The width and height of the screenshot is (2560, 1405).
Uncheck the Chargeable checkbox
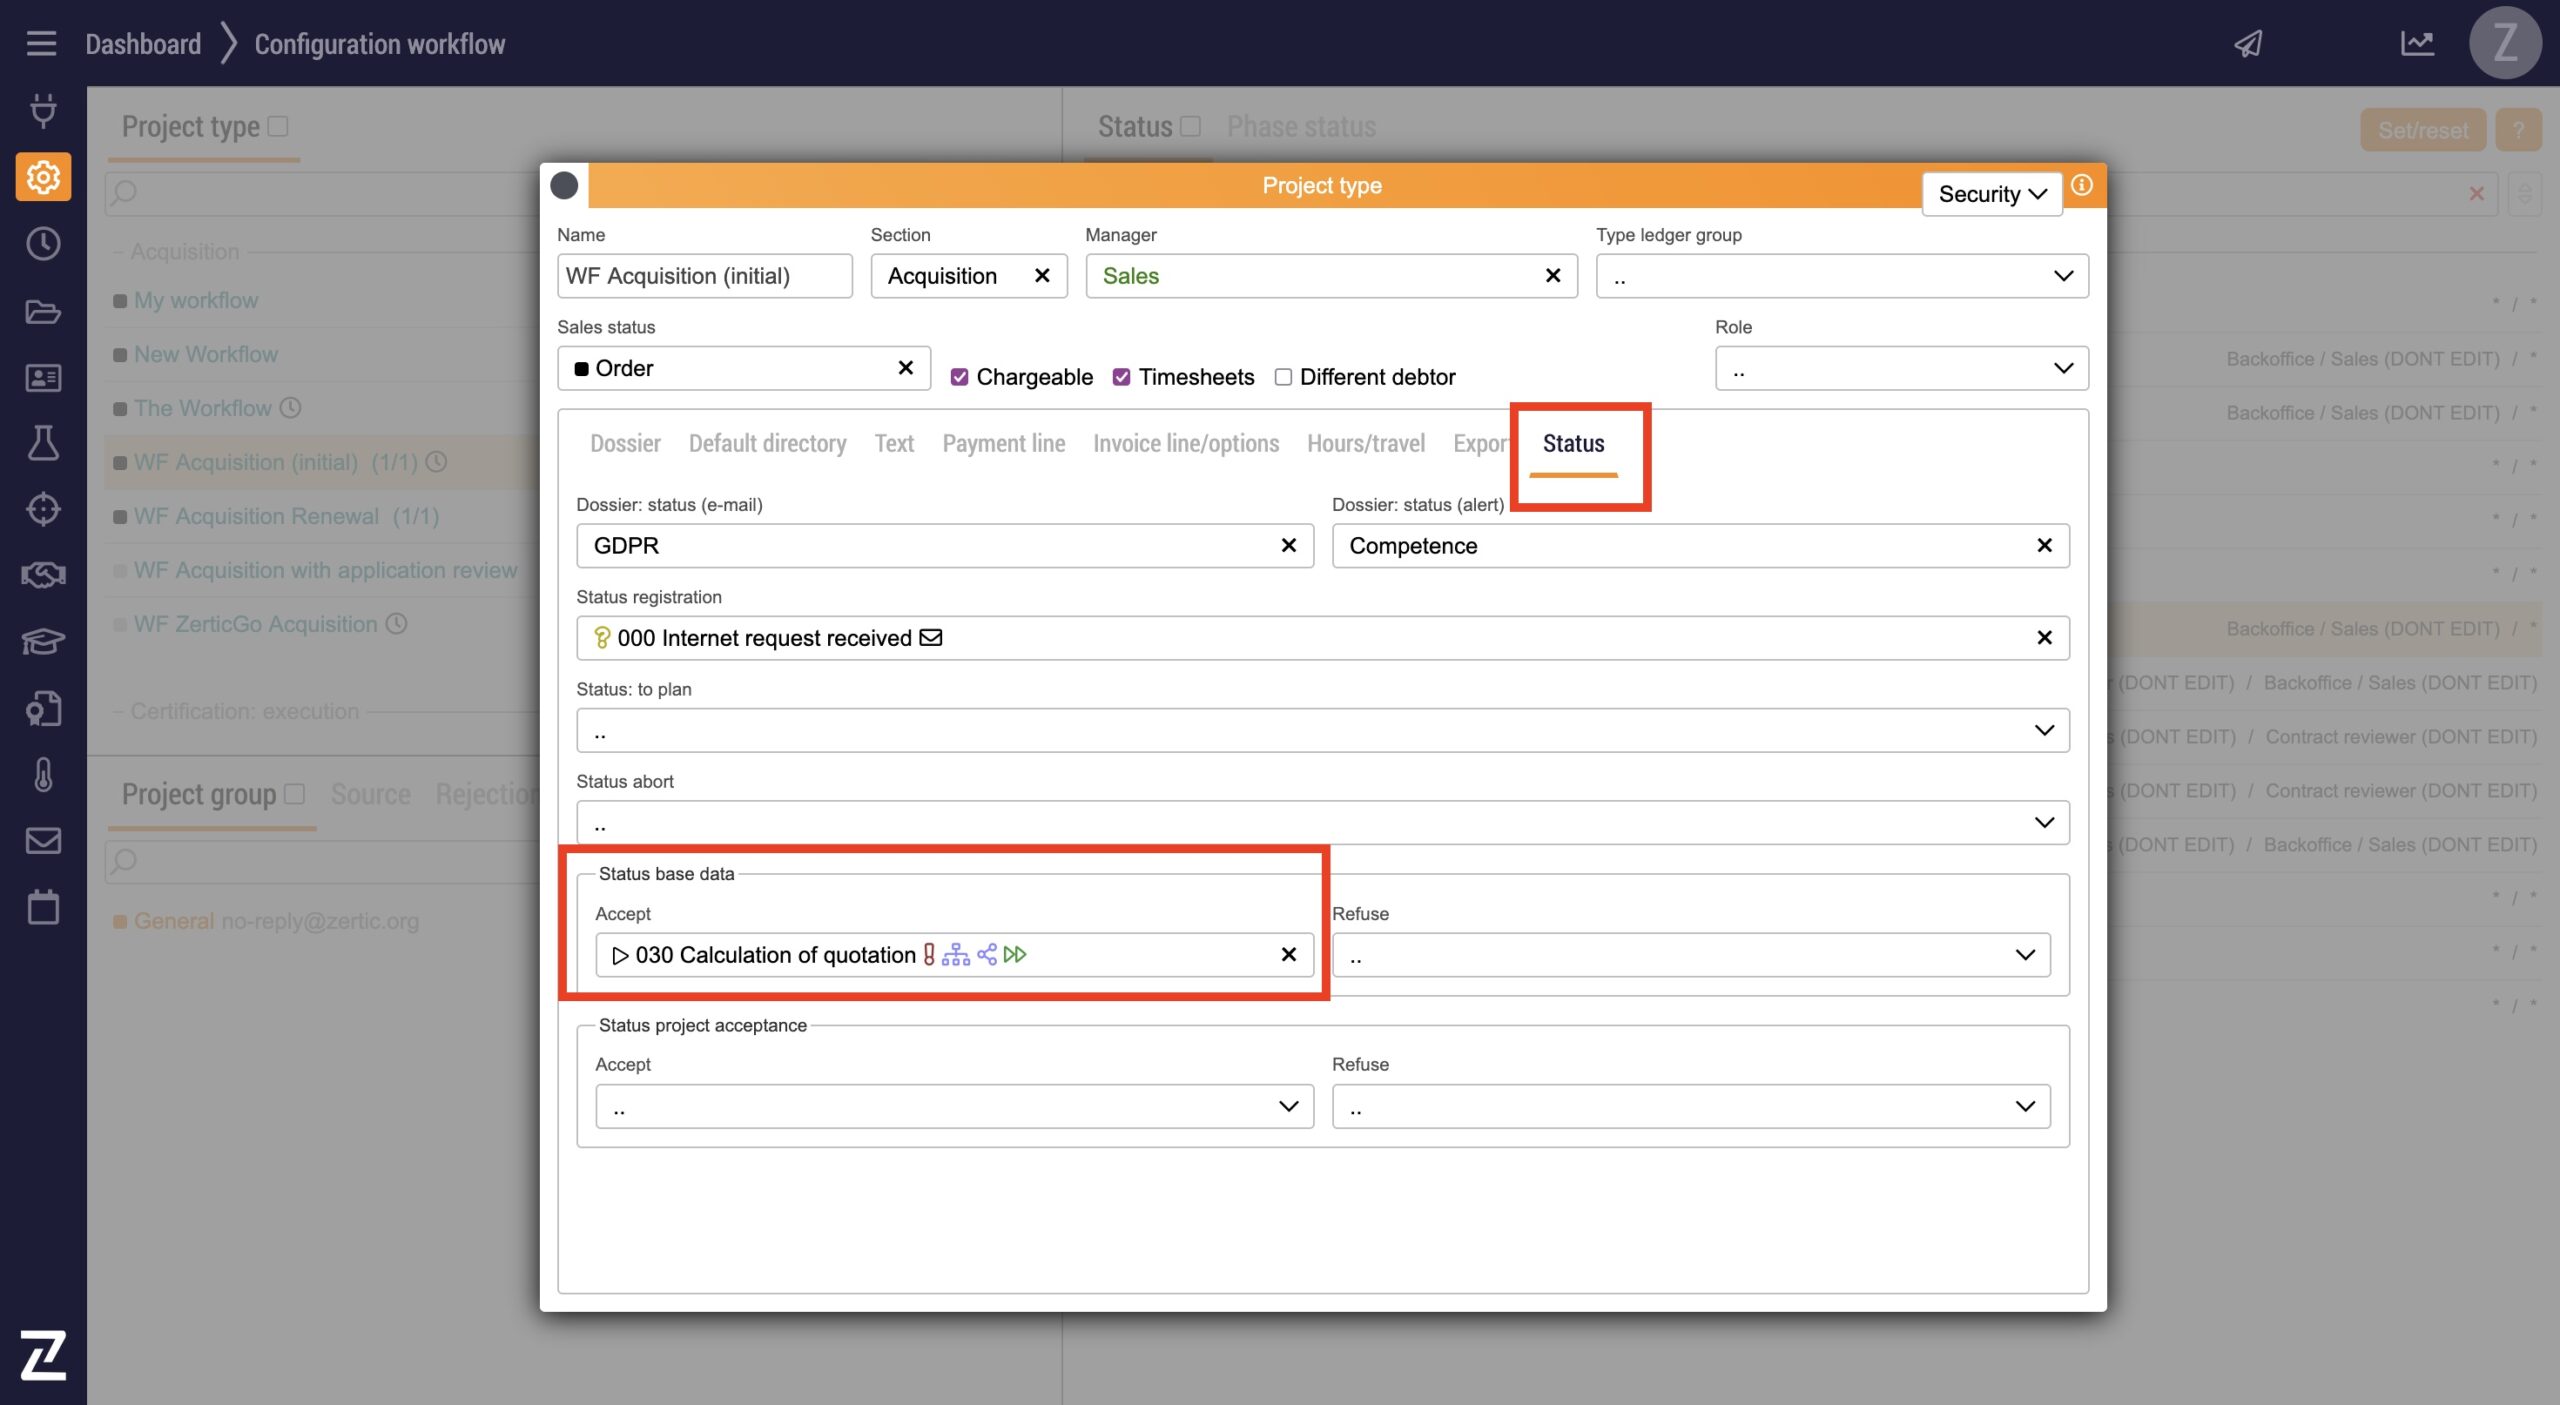[959, 377]
